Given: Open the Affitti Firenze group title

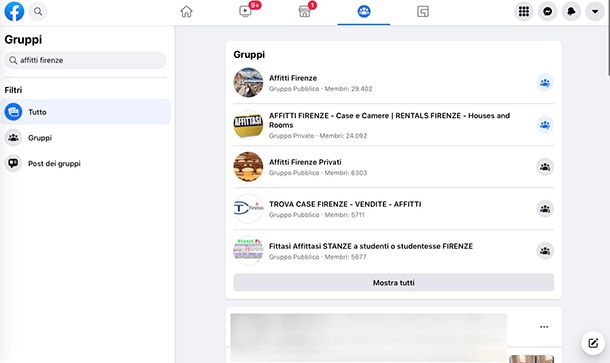Looking at the screenshot, I should click(293, 78).
